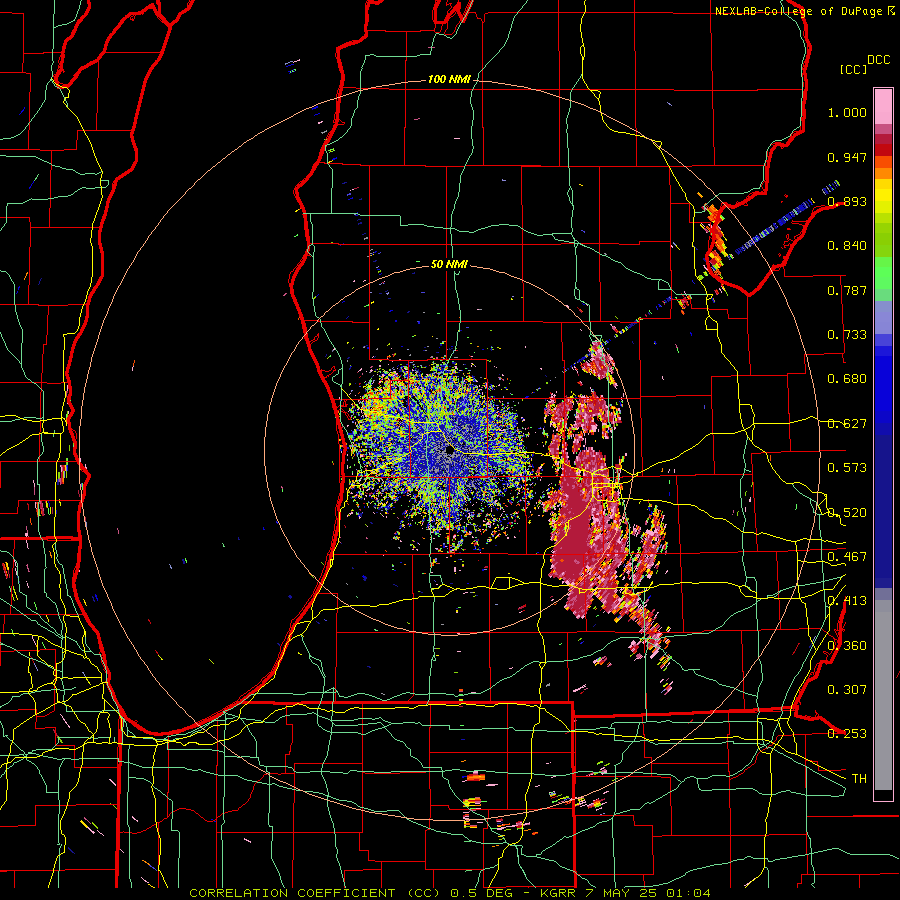Click the KGRR radar site center dot
Viewport: 900px width, 900px height.
point(449,450)
